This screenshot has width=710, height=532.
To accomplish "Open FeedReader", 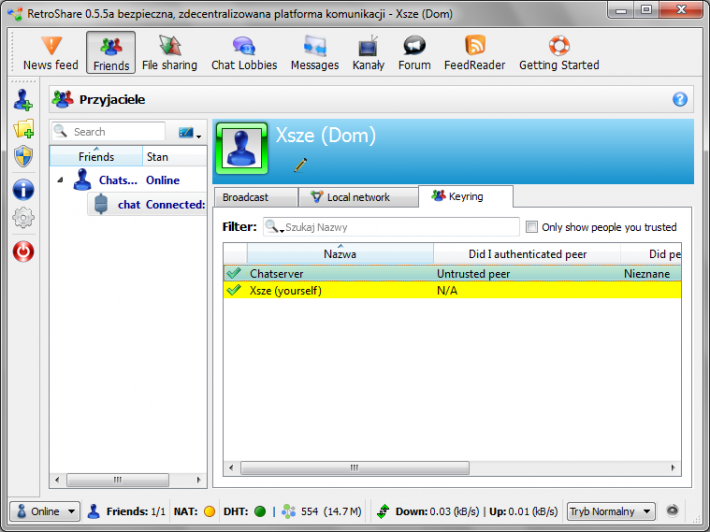I will coord(474,53).
